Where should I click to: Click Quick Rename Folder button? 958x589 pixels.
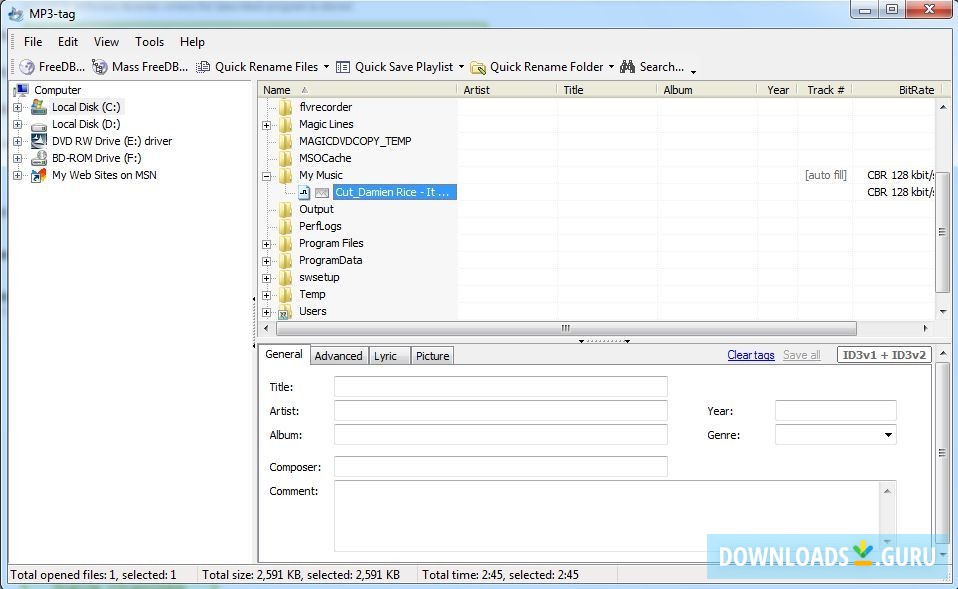[x=537, y=67]
